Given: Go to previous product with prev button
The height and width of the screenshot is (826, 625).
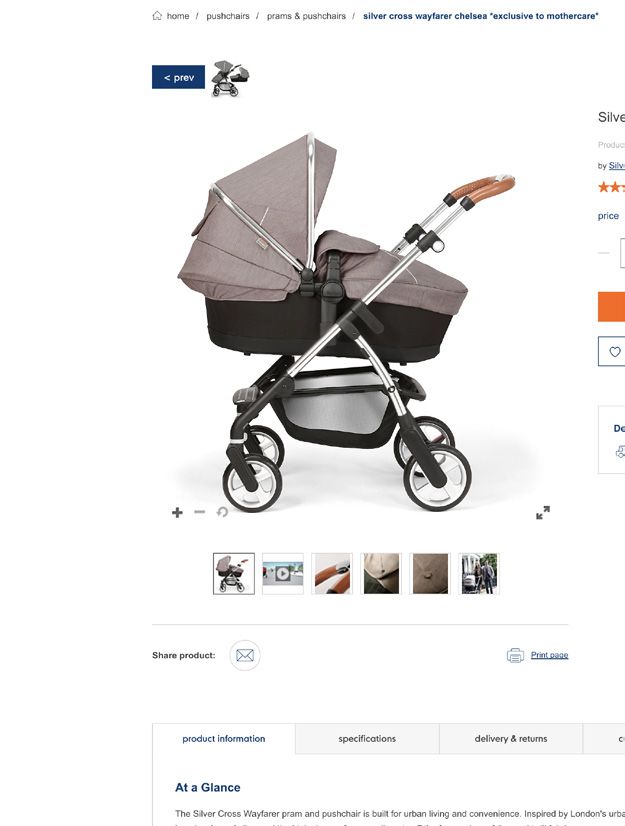Looking at the screenshot, I should (178, 77).
